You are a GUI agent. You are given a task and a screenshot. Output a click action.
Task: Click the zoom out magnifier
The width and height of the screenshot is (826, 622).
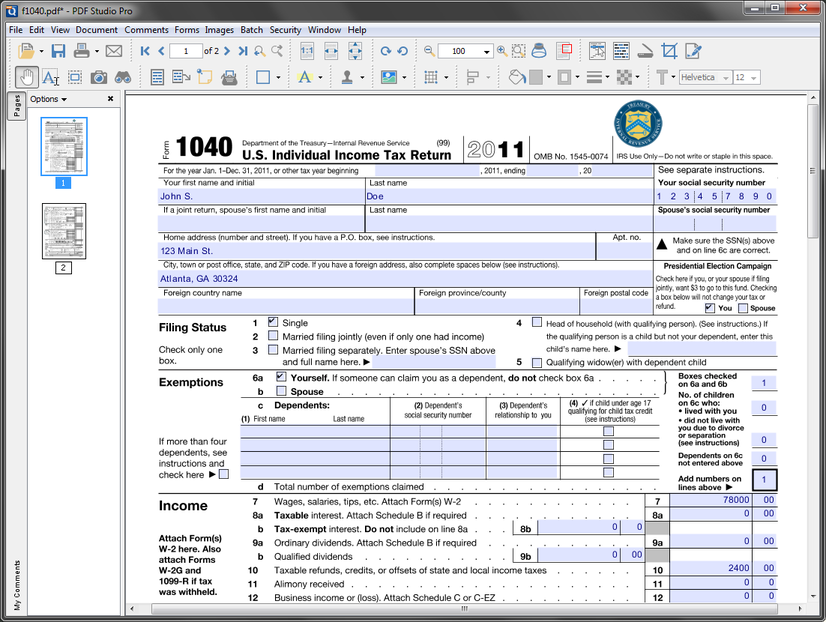click(429, 51)
